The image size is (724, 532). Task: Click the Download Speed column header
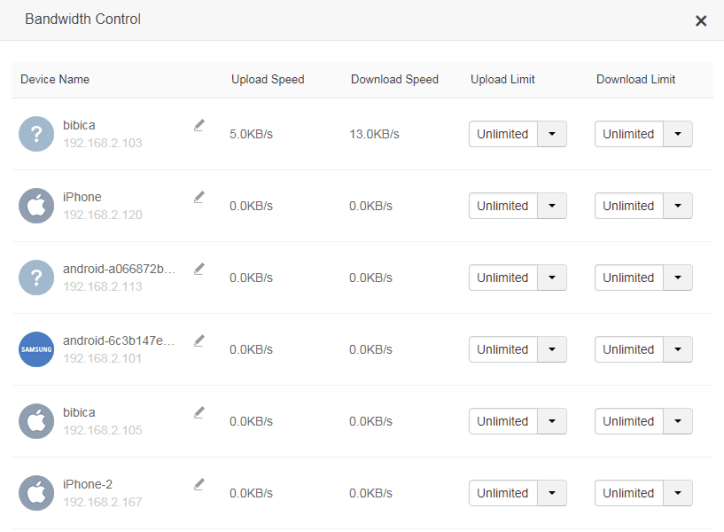tap(394, 79)
